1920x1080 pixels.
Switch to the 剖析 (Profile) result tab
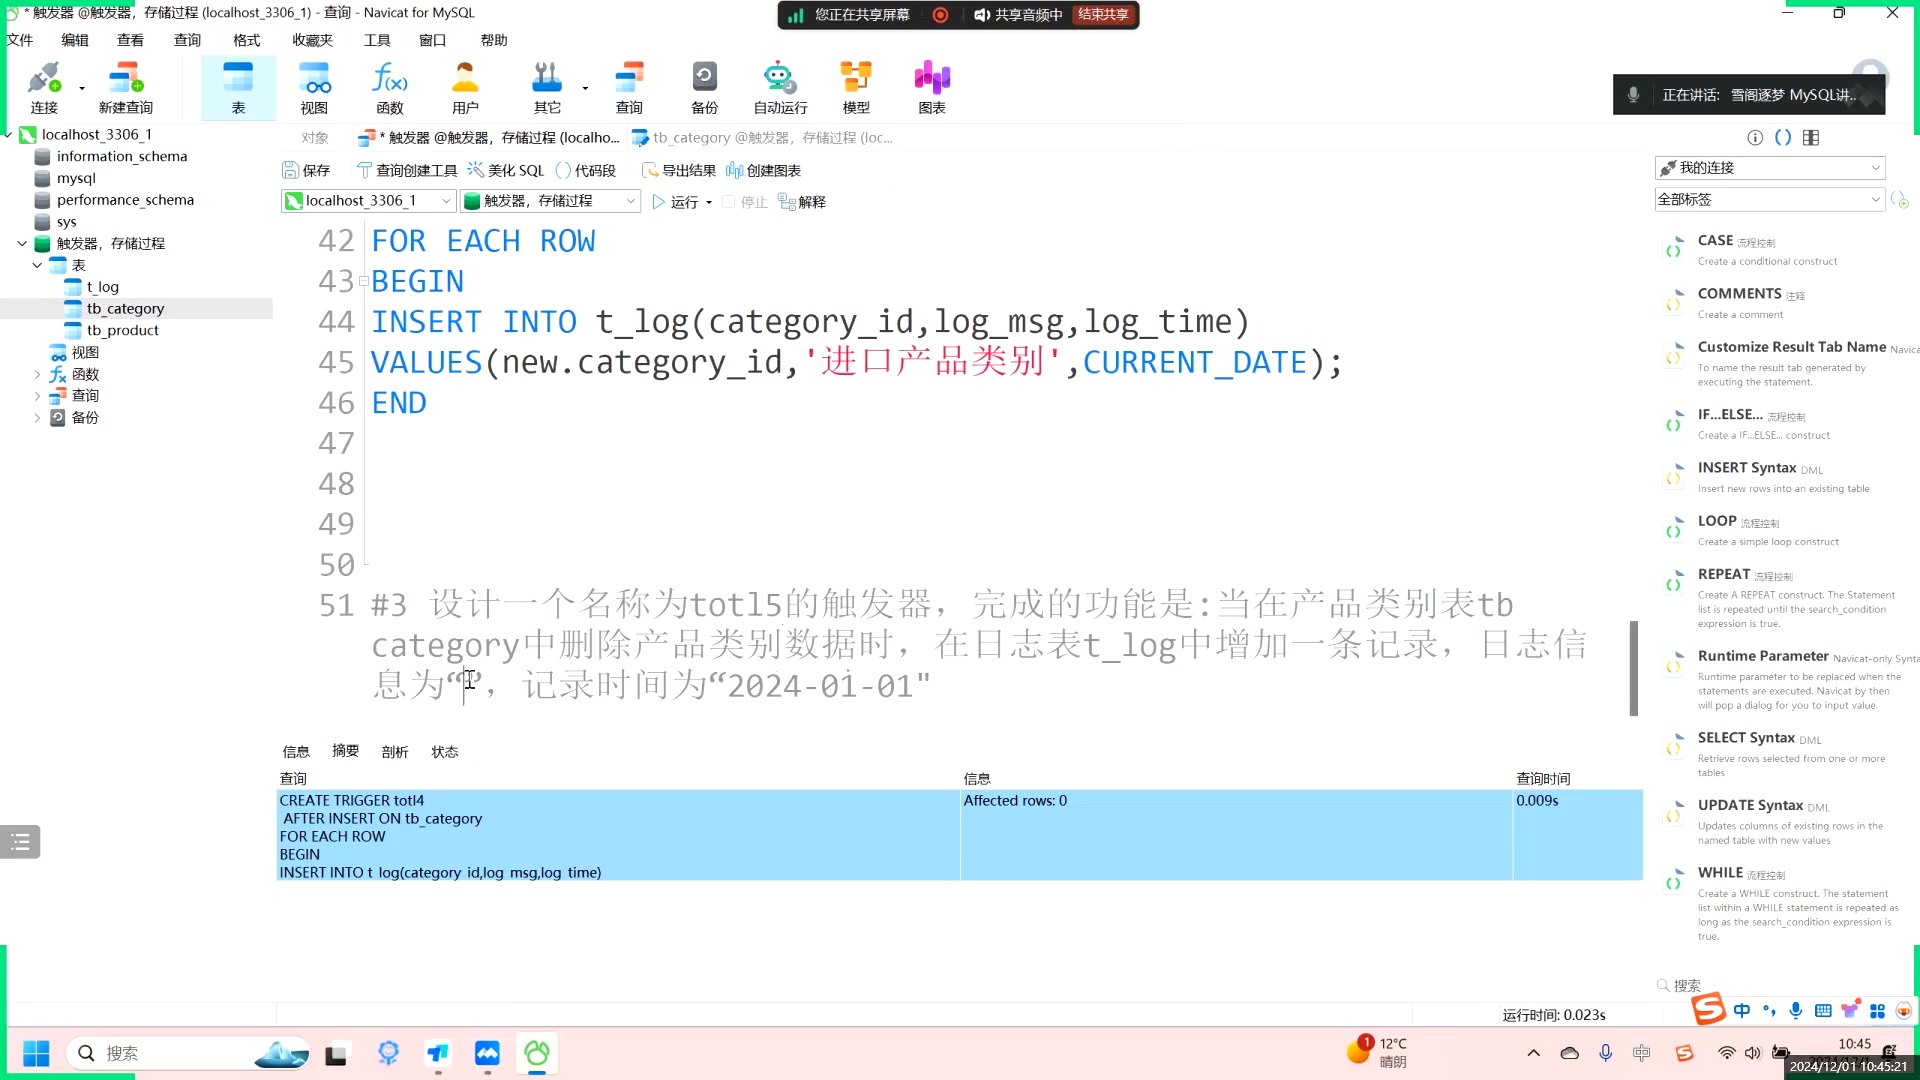pyautogui.click(x=395, y=752)
